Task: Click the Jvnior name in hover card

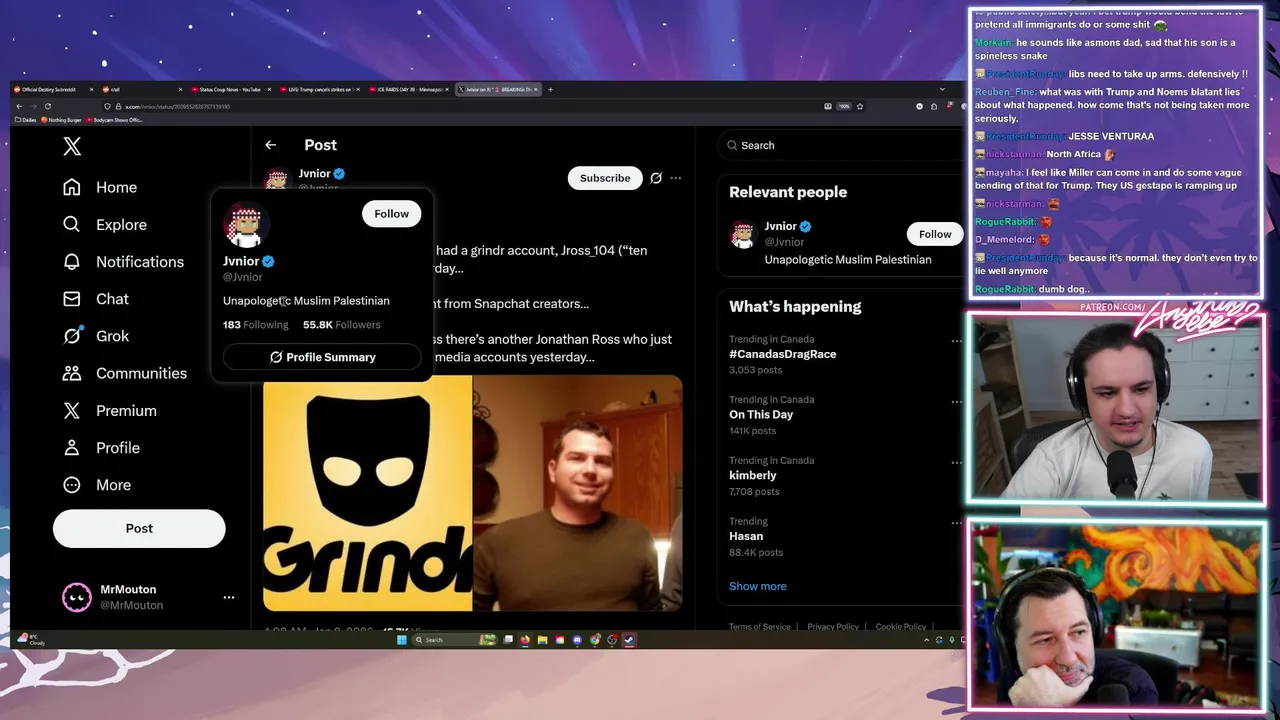Action: click(241, 261)
